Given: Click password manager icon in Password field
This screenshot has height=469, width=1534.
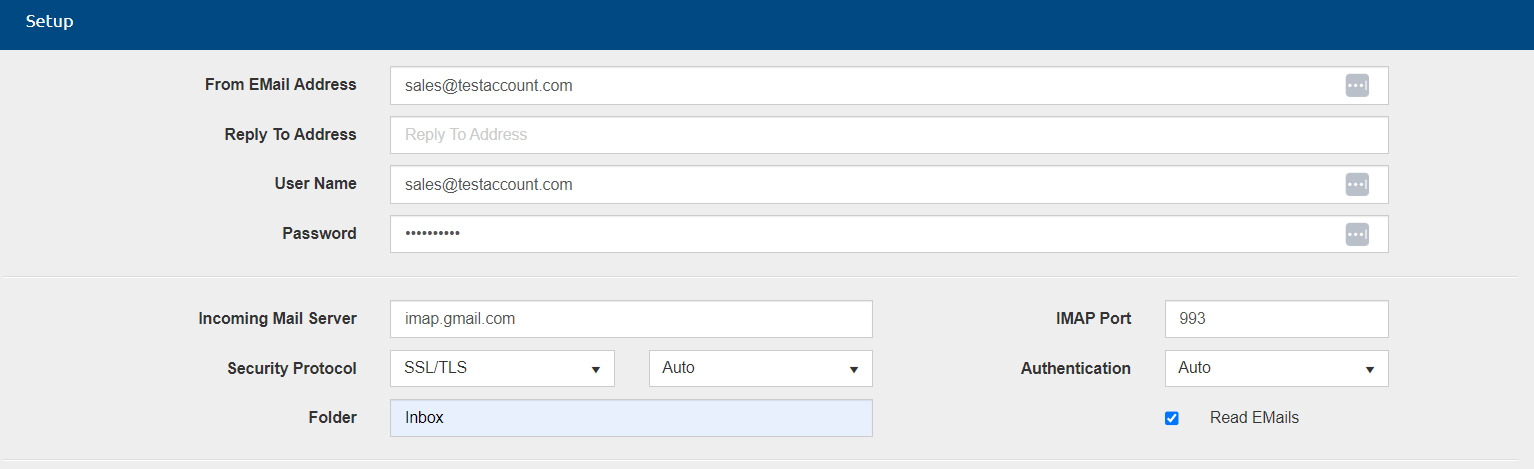Looking at the screenshot, I should click(x=1356, y=234).
